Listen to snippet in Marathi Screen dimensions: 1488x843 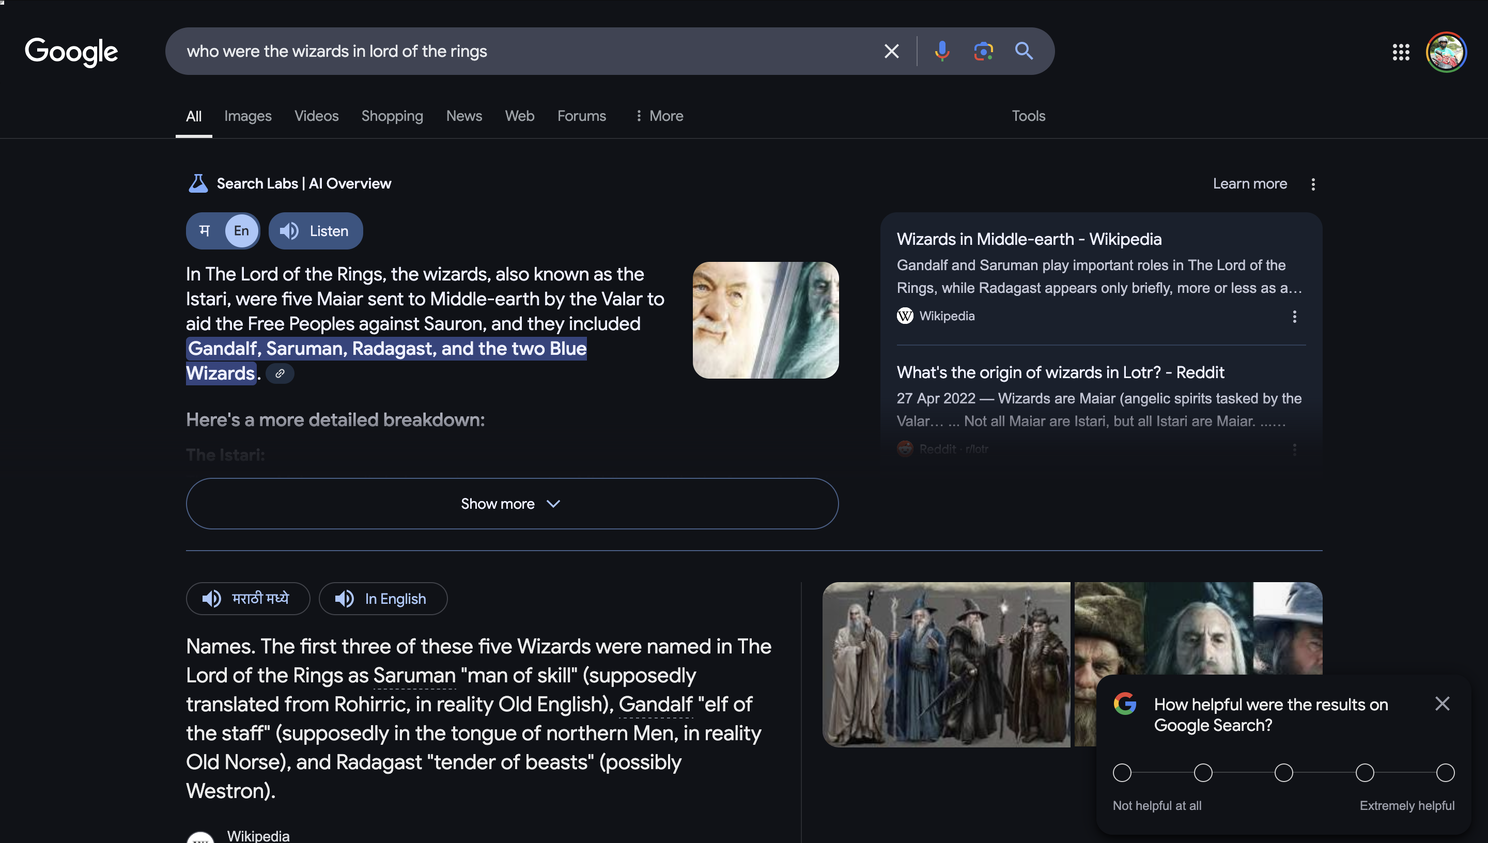click(248, 599)
